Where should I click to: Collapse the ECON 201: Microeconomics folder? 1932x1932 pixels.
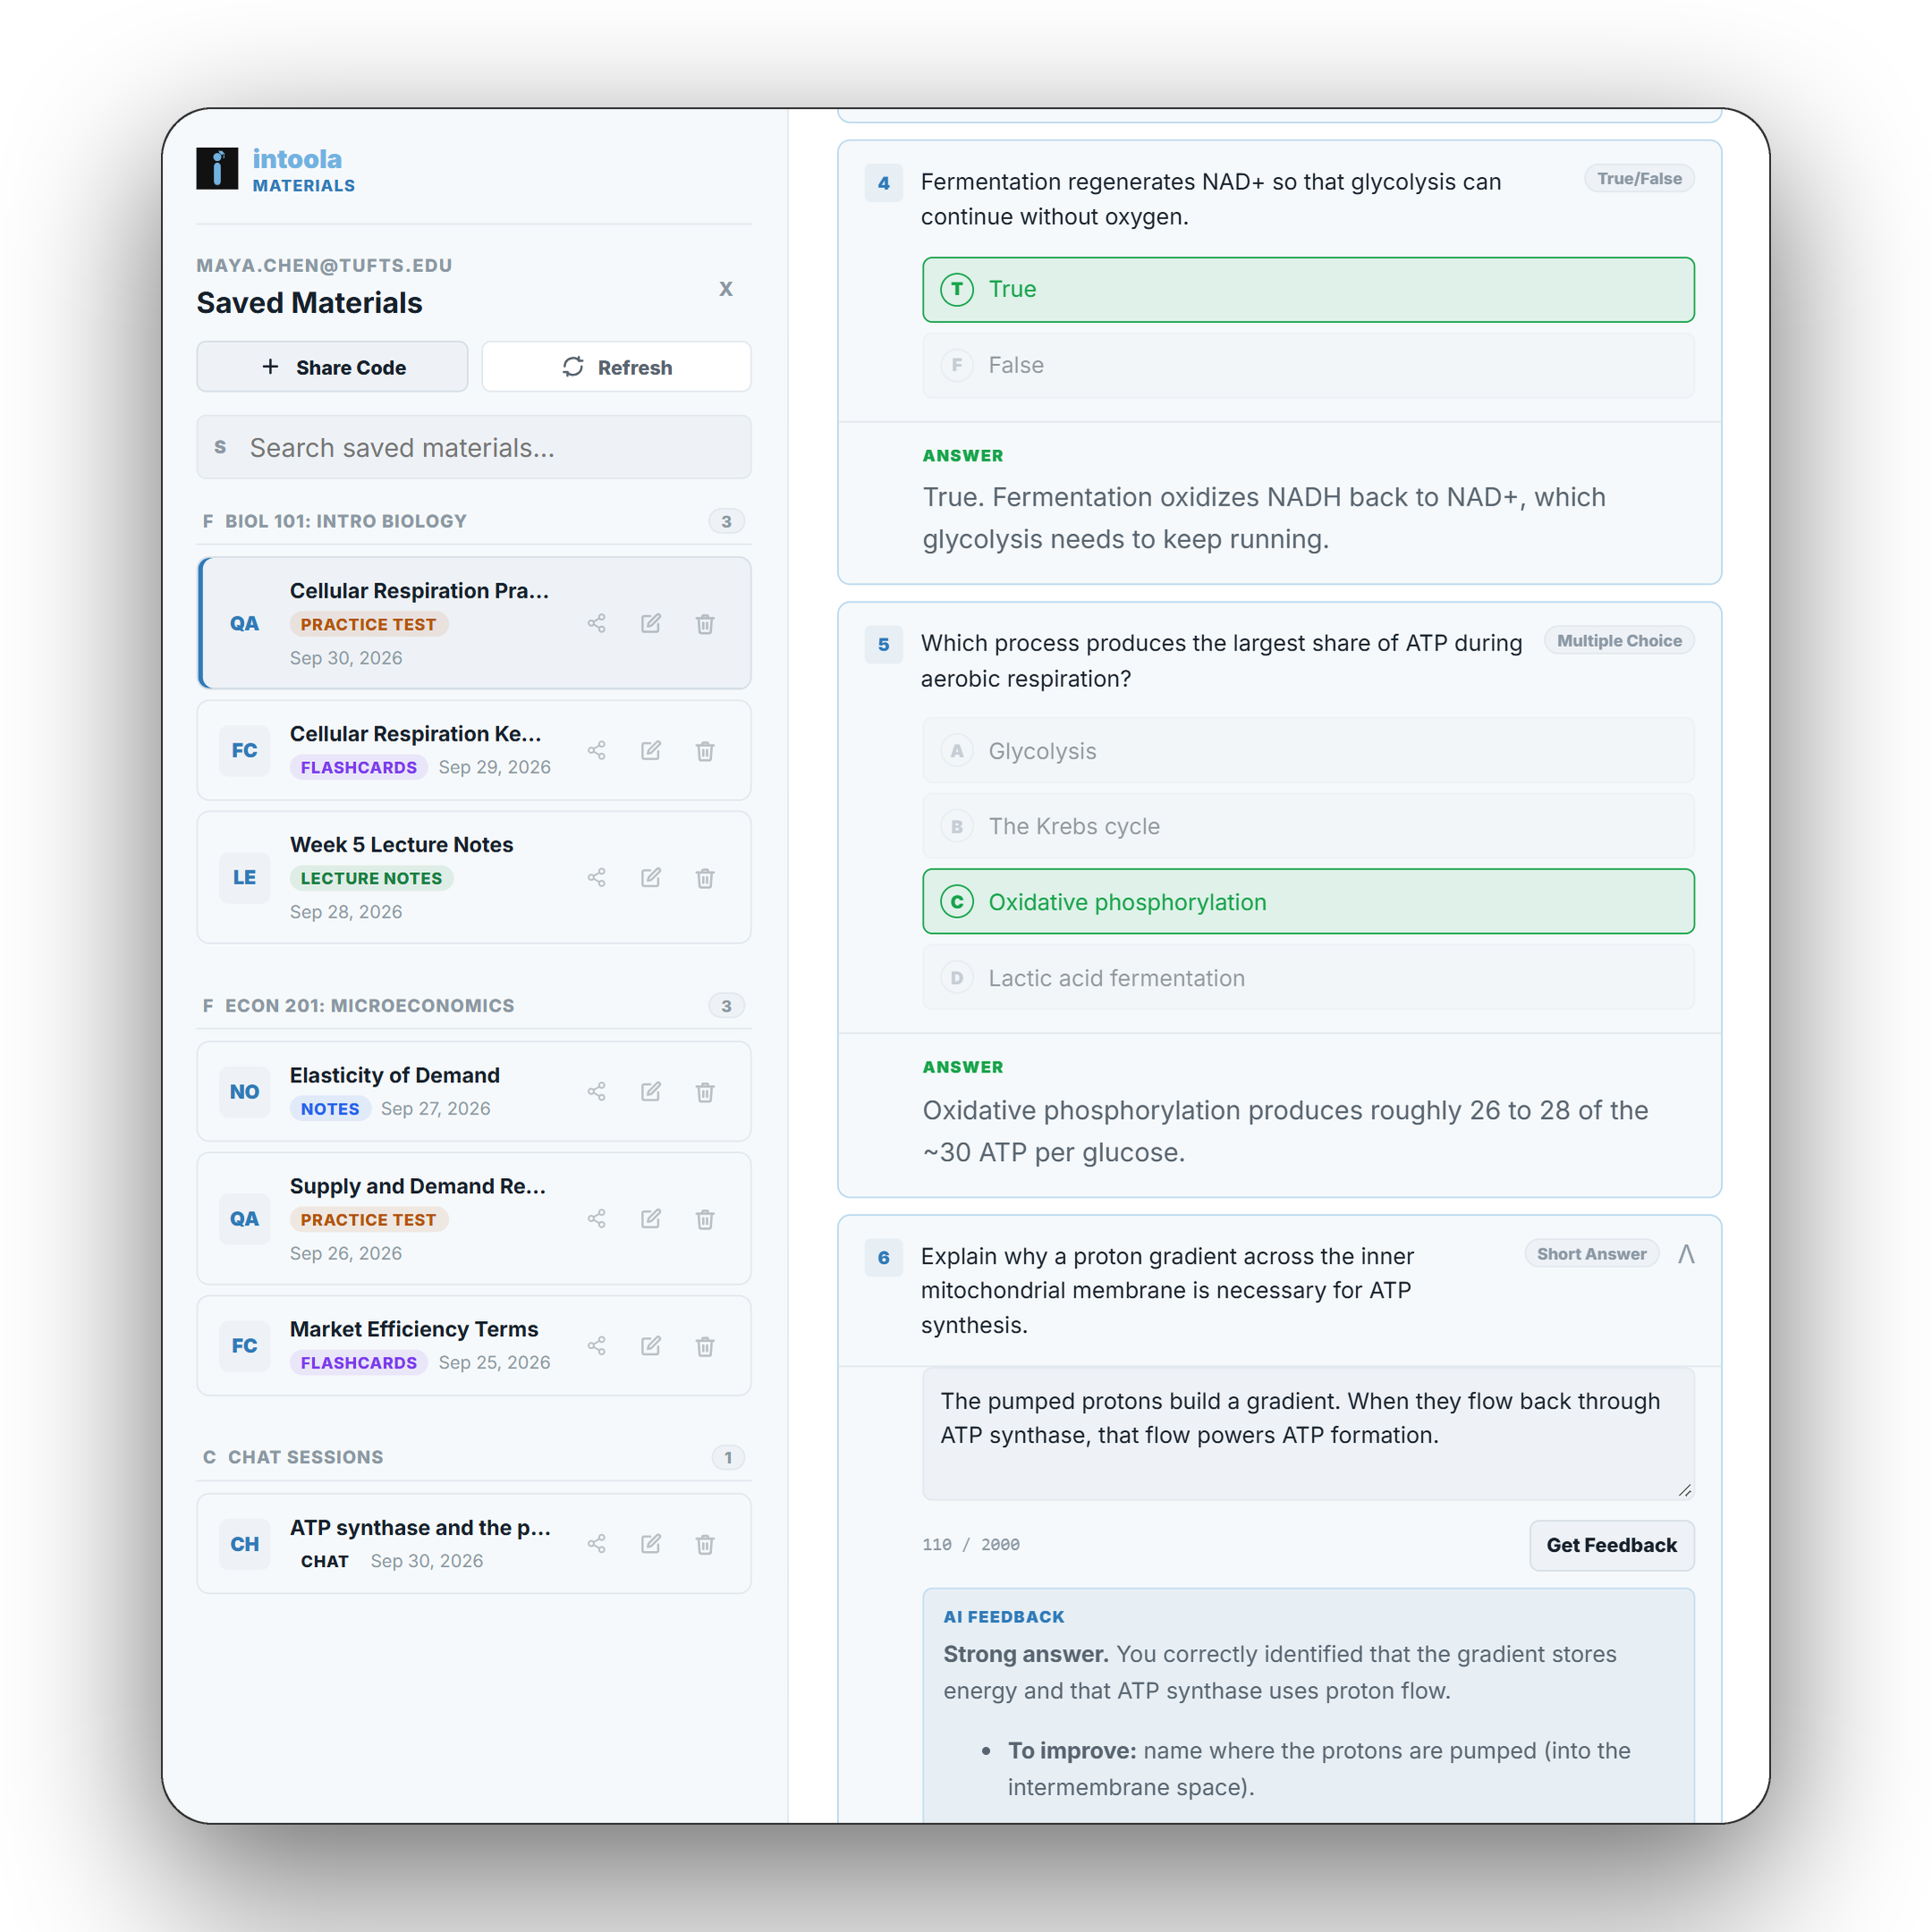click(473, 1006)
